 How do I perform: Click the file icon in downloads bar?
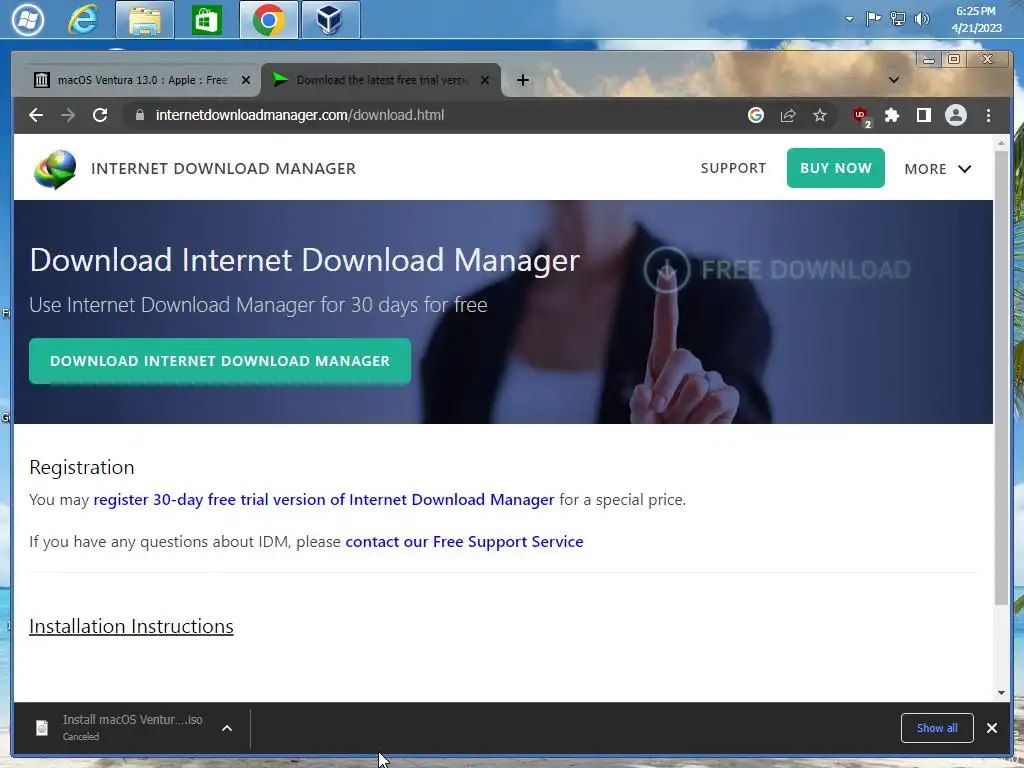tap(42, 728)
